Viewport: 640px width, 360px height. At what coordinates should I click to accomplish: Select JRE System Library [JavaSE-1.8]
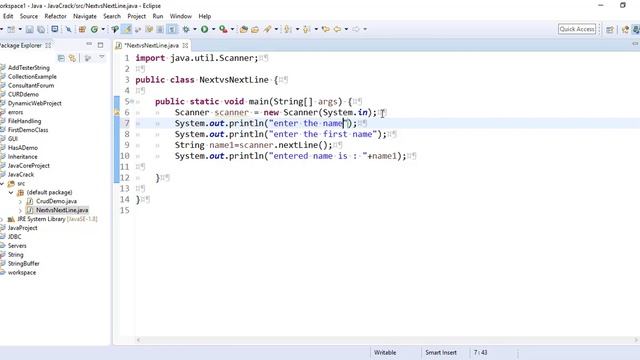tap(57, 219)
